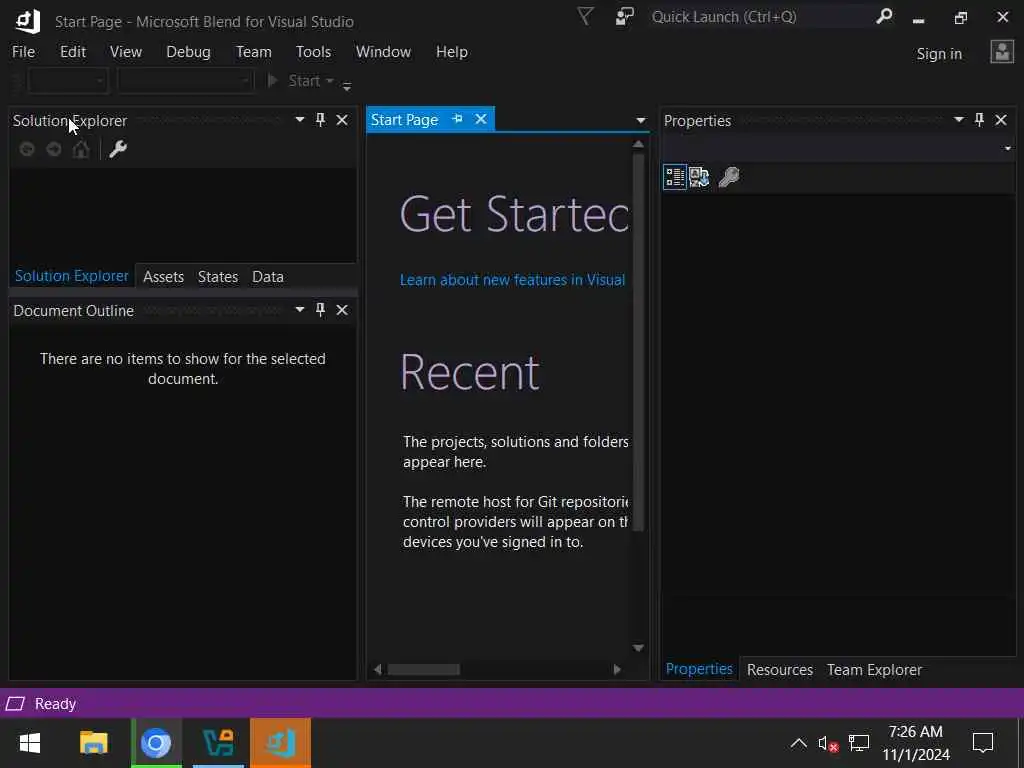The width and height of the screenshot is (1024, 768).
Task: Open Properties window position dropdown
Action: click(959, 120)
